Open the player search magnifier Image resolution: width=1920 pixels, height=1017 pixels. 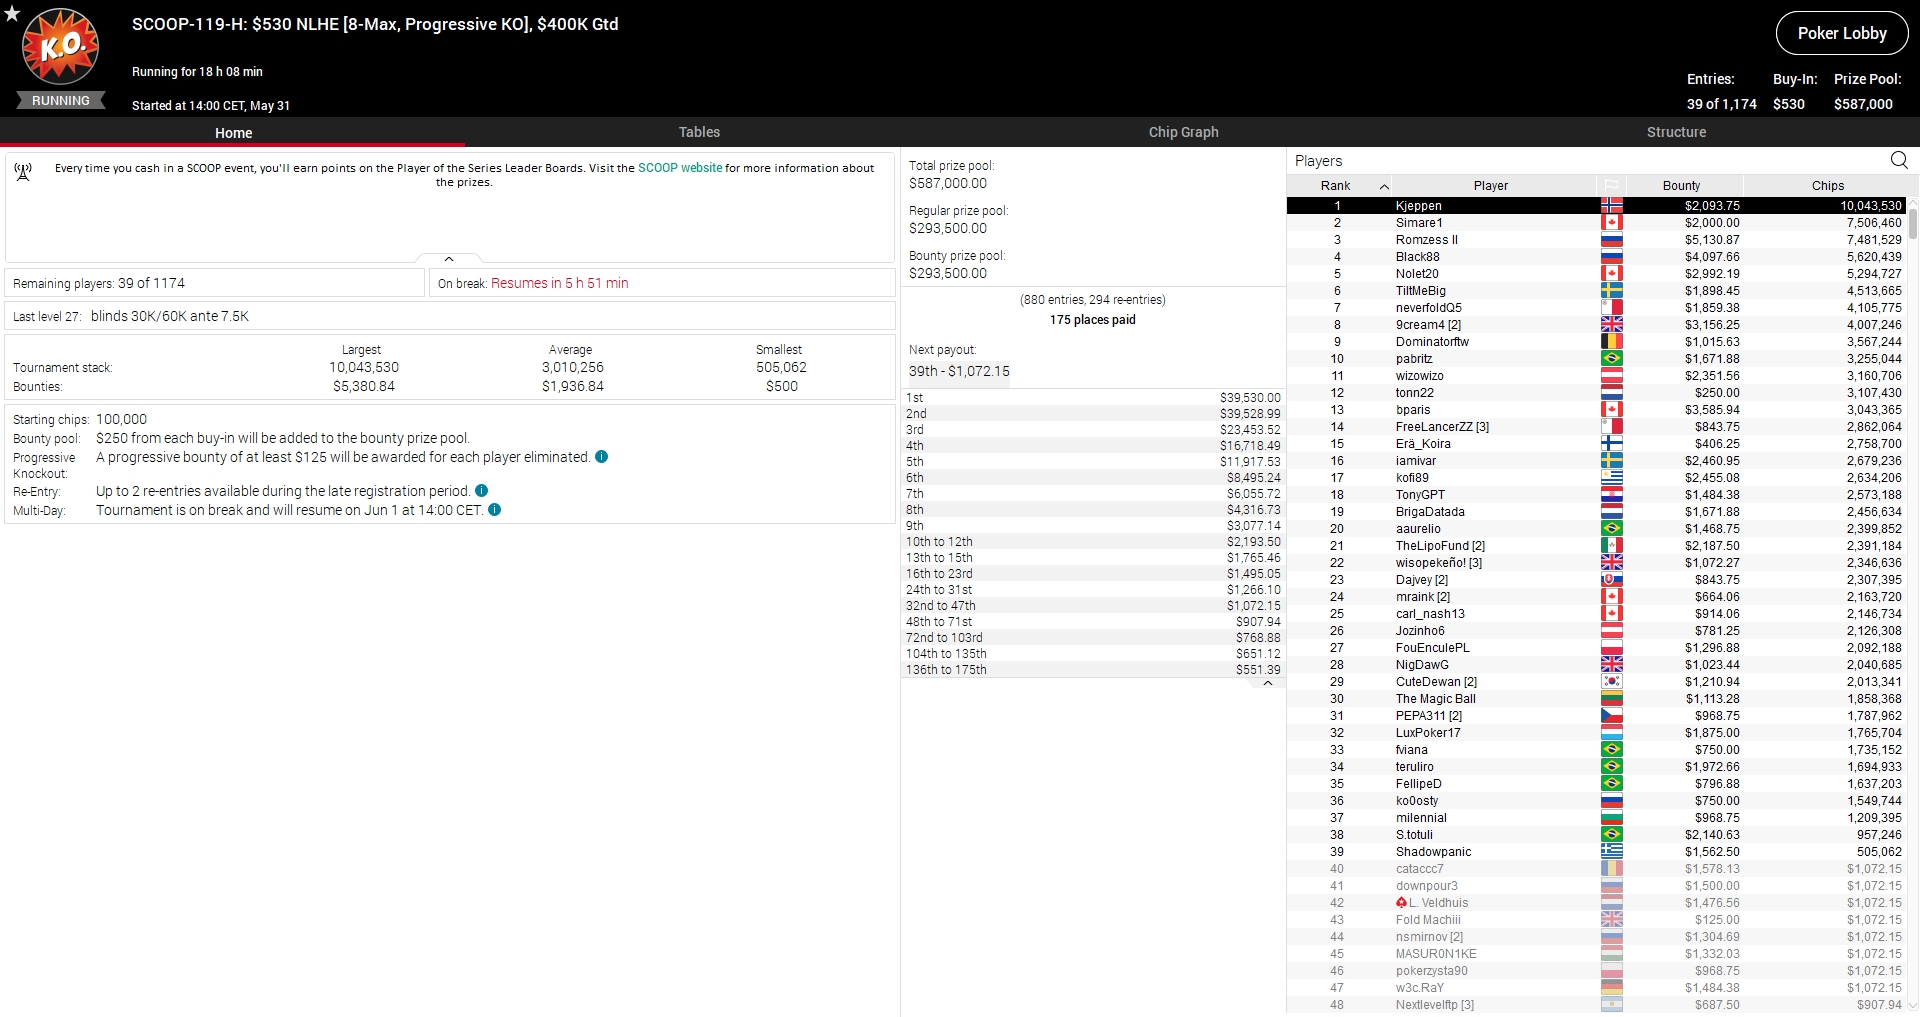point(1899,160)
